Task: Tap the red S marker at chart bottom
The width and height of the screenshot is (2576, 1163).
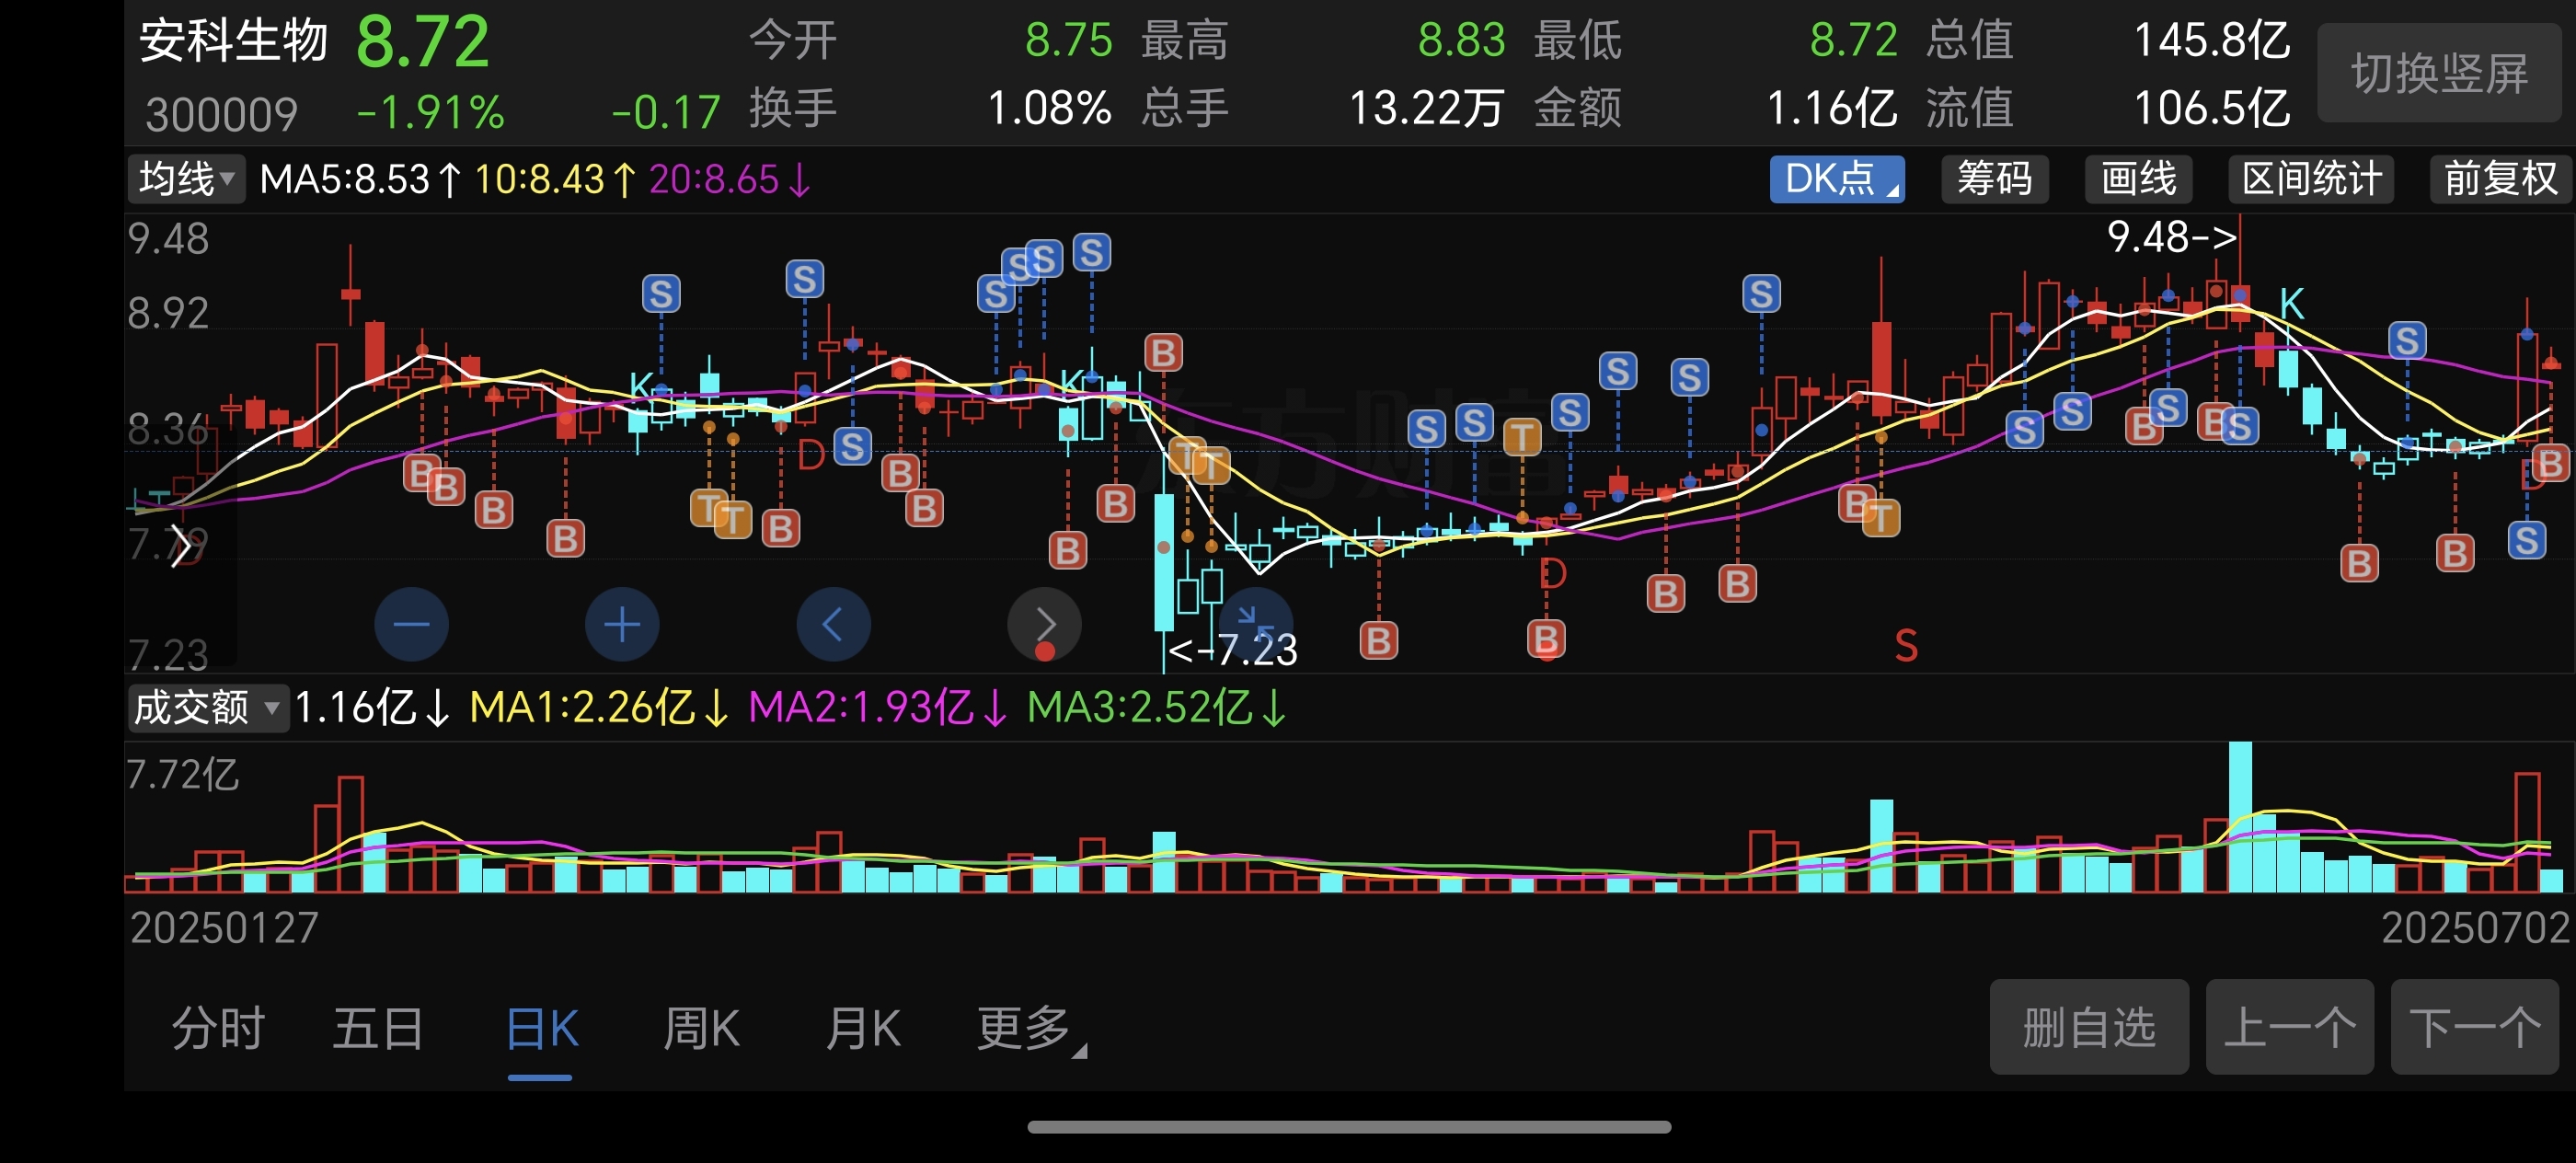Action: coord(1906,645)
